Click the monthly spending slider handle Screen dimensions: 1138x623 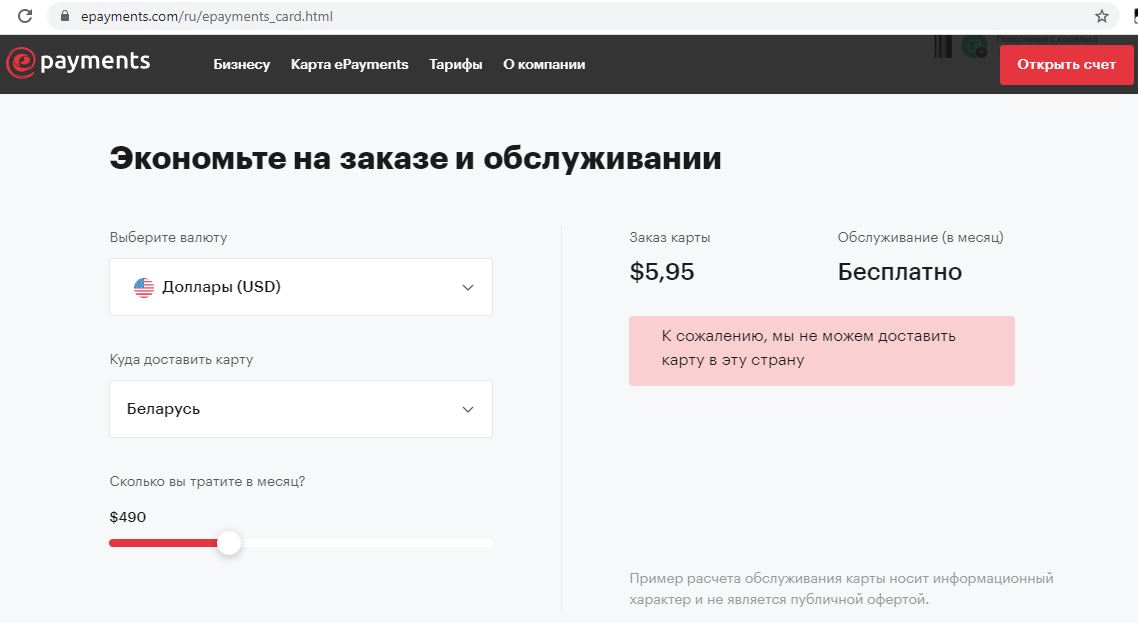(229, 543)
